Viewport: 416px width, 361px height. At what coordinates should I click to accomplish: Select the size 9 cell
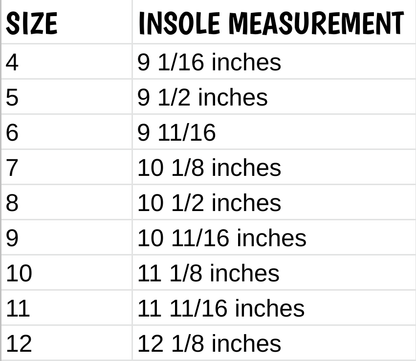(x=67, y=238)
